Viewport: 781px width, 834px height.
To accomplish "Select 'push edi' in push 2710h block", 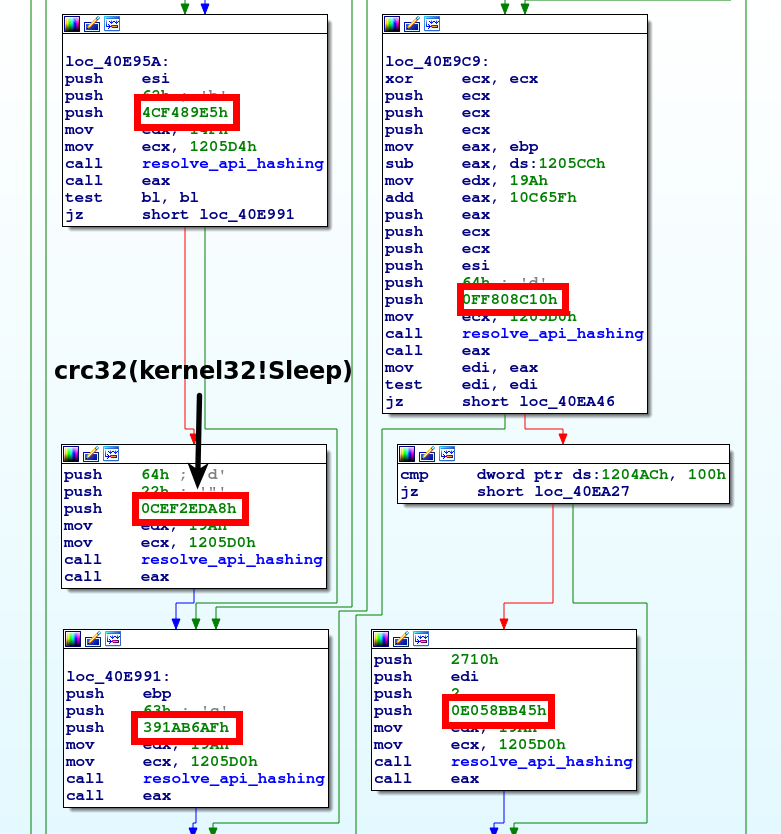I will tap(426, 677).
